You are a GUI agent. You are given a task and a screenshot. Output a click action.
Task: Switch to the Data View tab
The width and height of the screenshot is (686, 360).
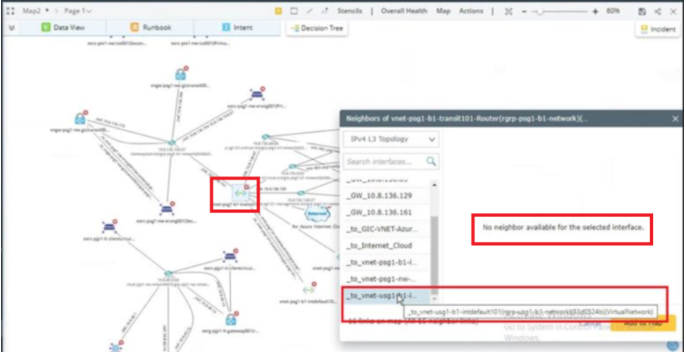63,27
